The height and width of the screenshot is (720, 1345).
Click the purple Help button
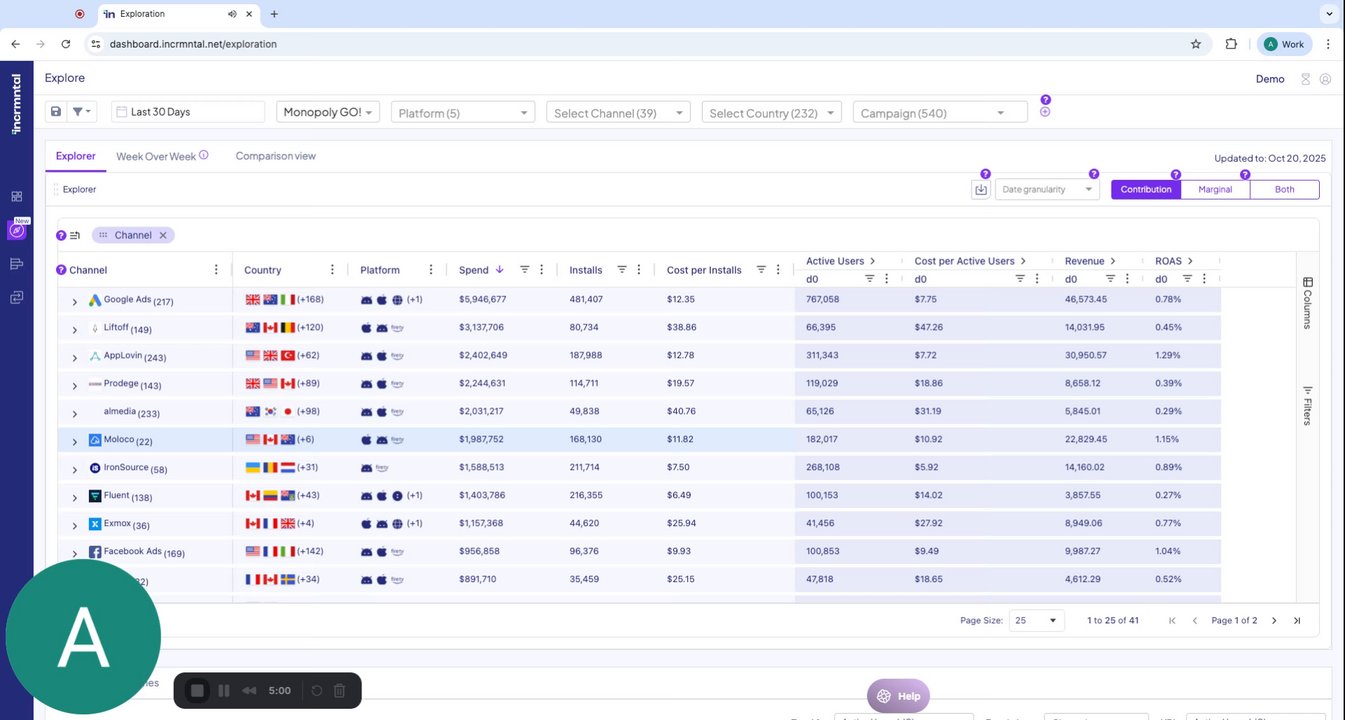tap(898, 696)
